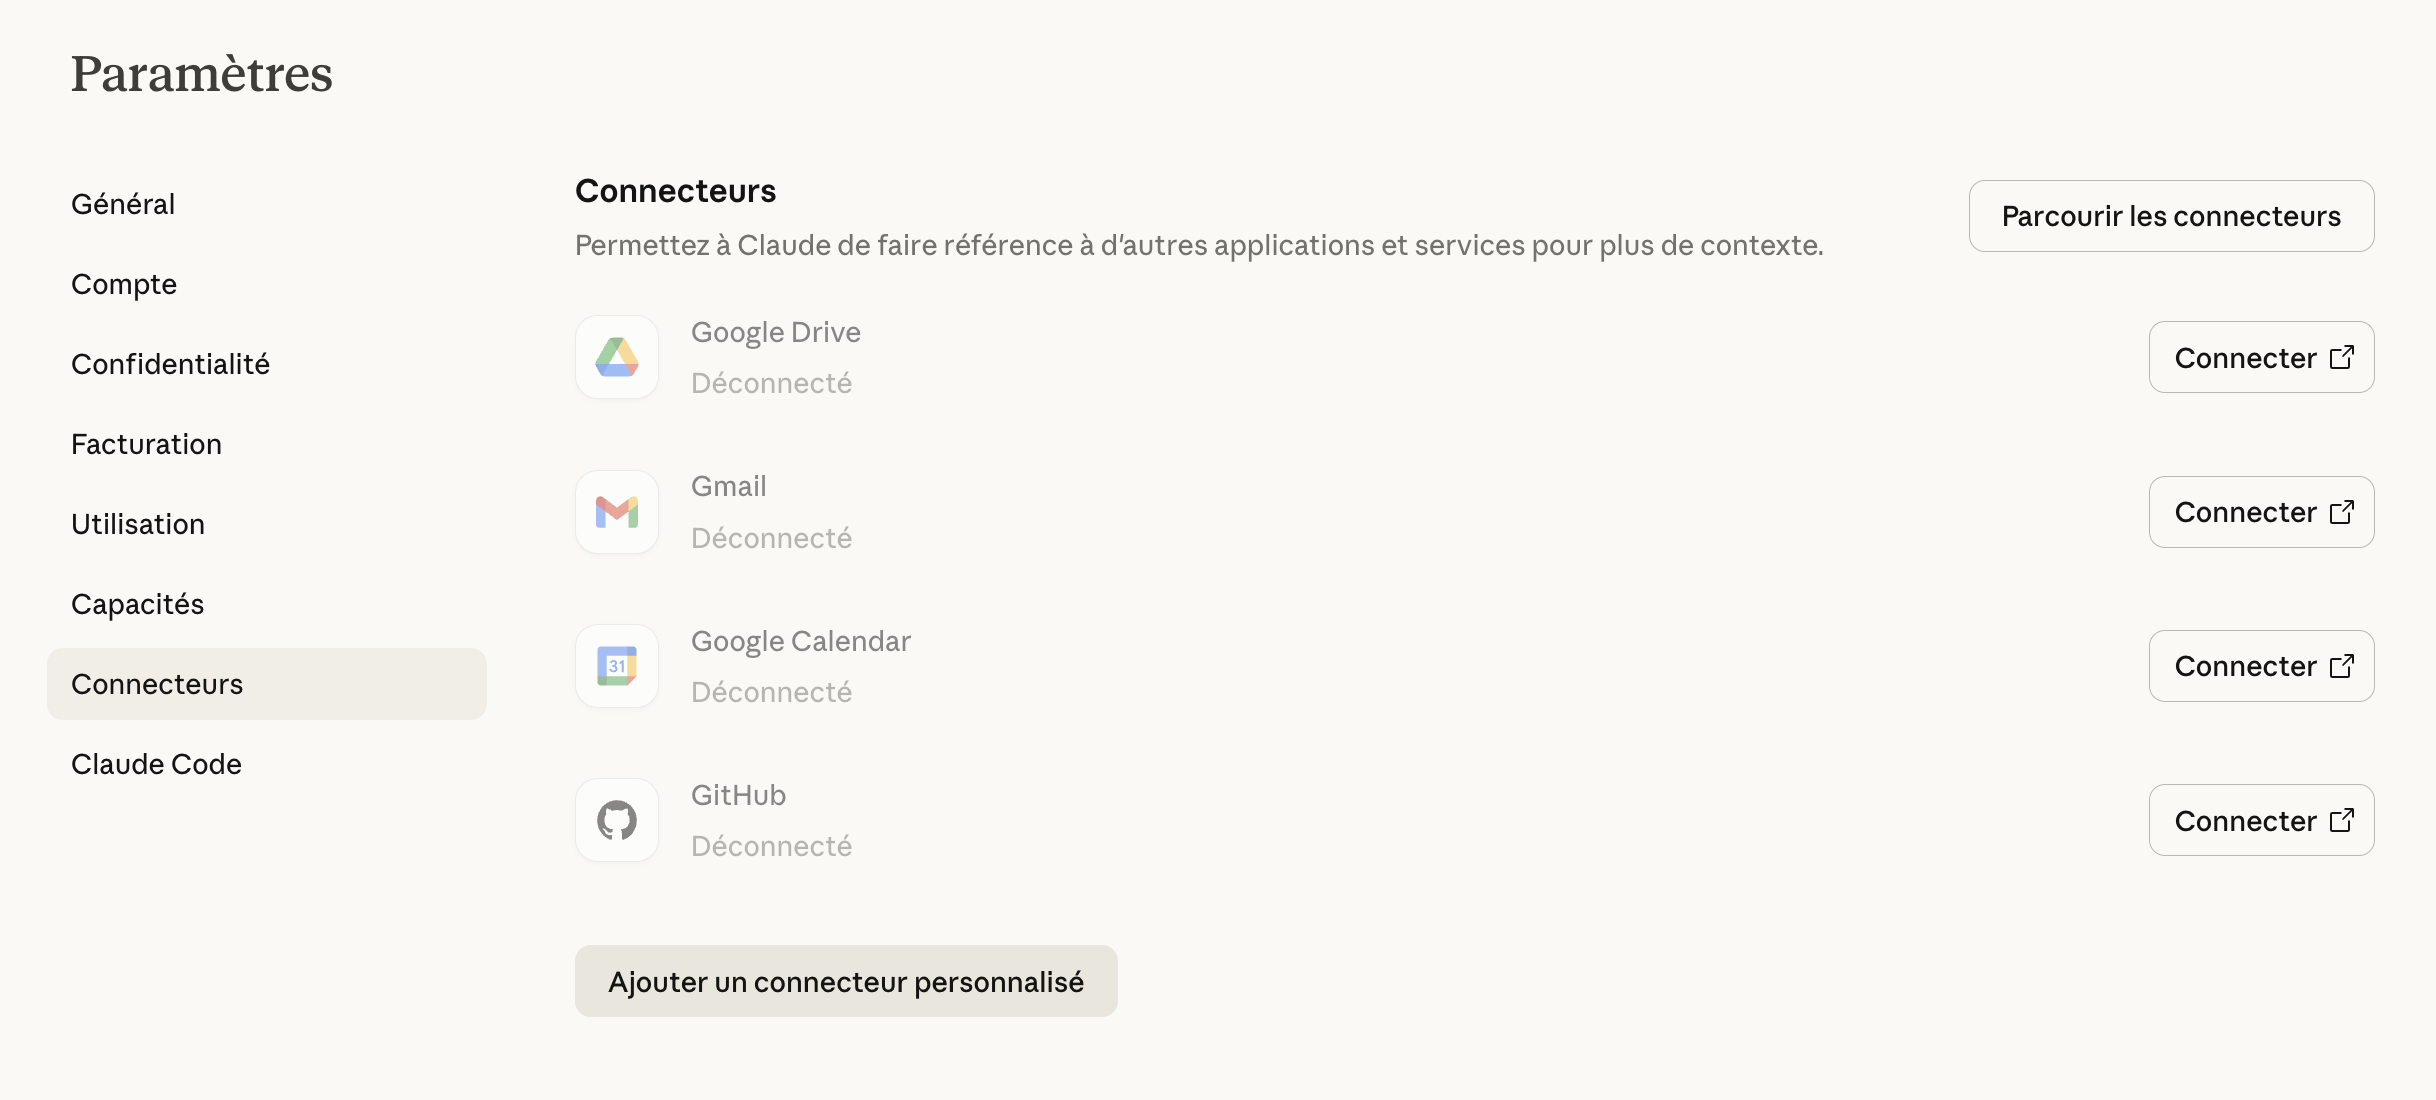Switch to the Compte section
The width and height of the screenshot is (2436, 1100).
tap(123, 284)
